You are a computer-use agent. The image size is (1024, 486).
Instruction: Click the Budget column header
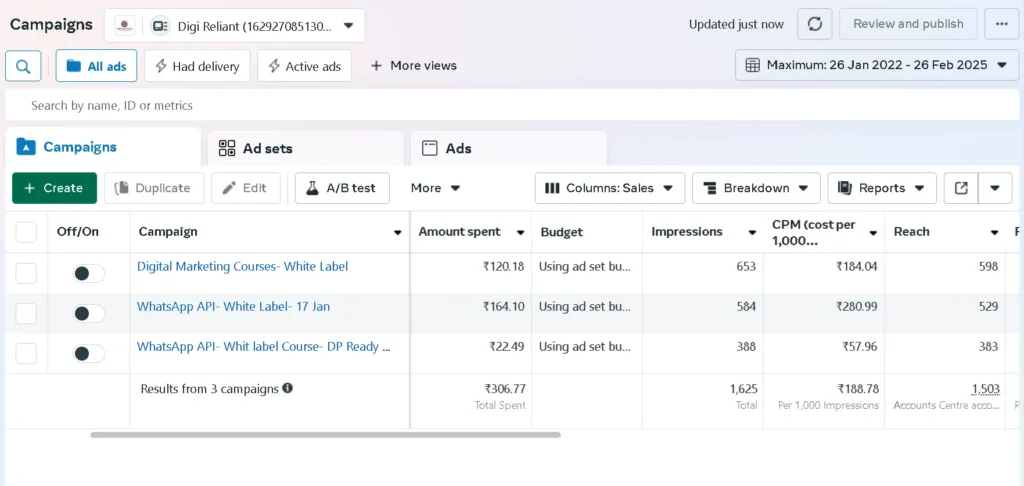coord(562,232)
